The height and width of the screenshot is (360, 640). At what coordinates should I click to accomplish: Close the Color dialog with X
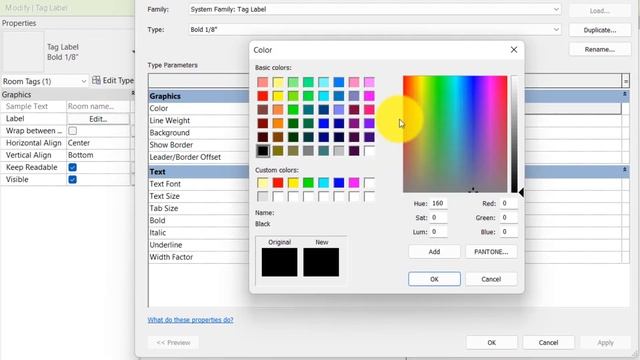[513, 50]
